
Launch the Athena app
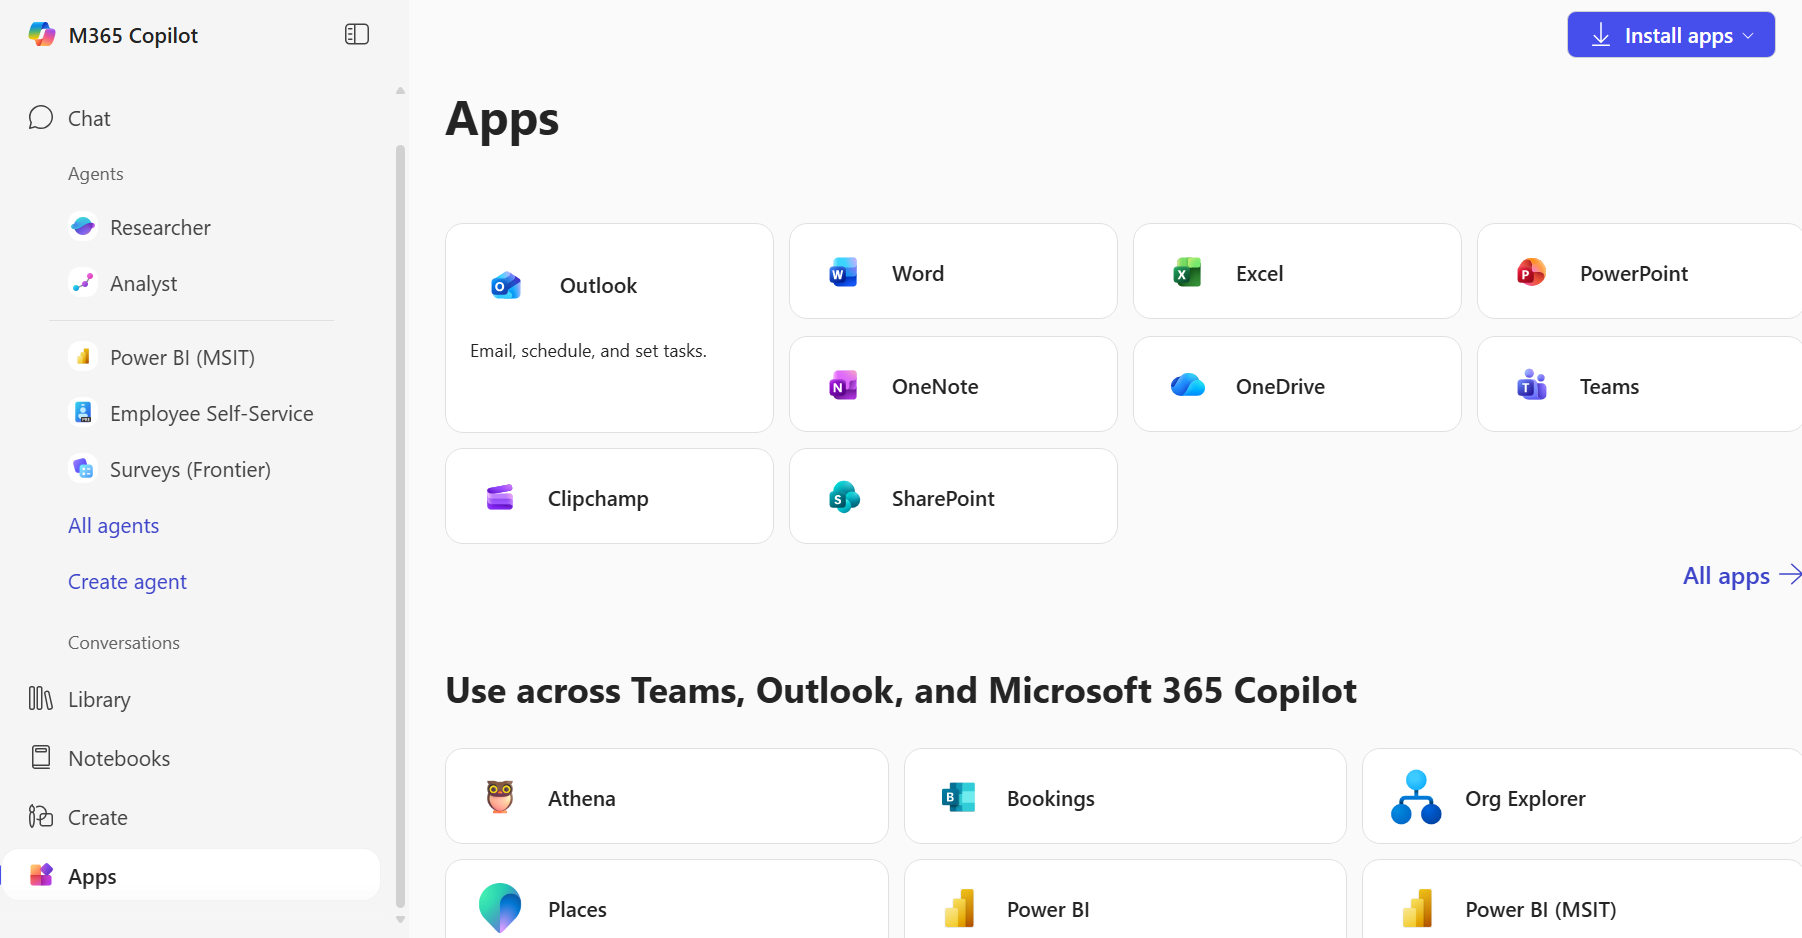(666, 796)
